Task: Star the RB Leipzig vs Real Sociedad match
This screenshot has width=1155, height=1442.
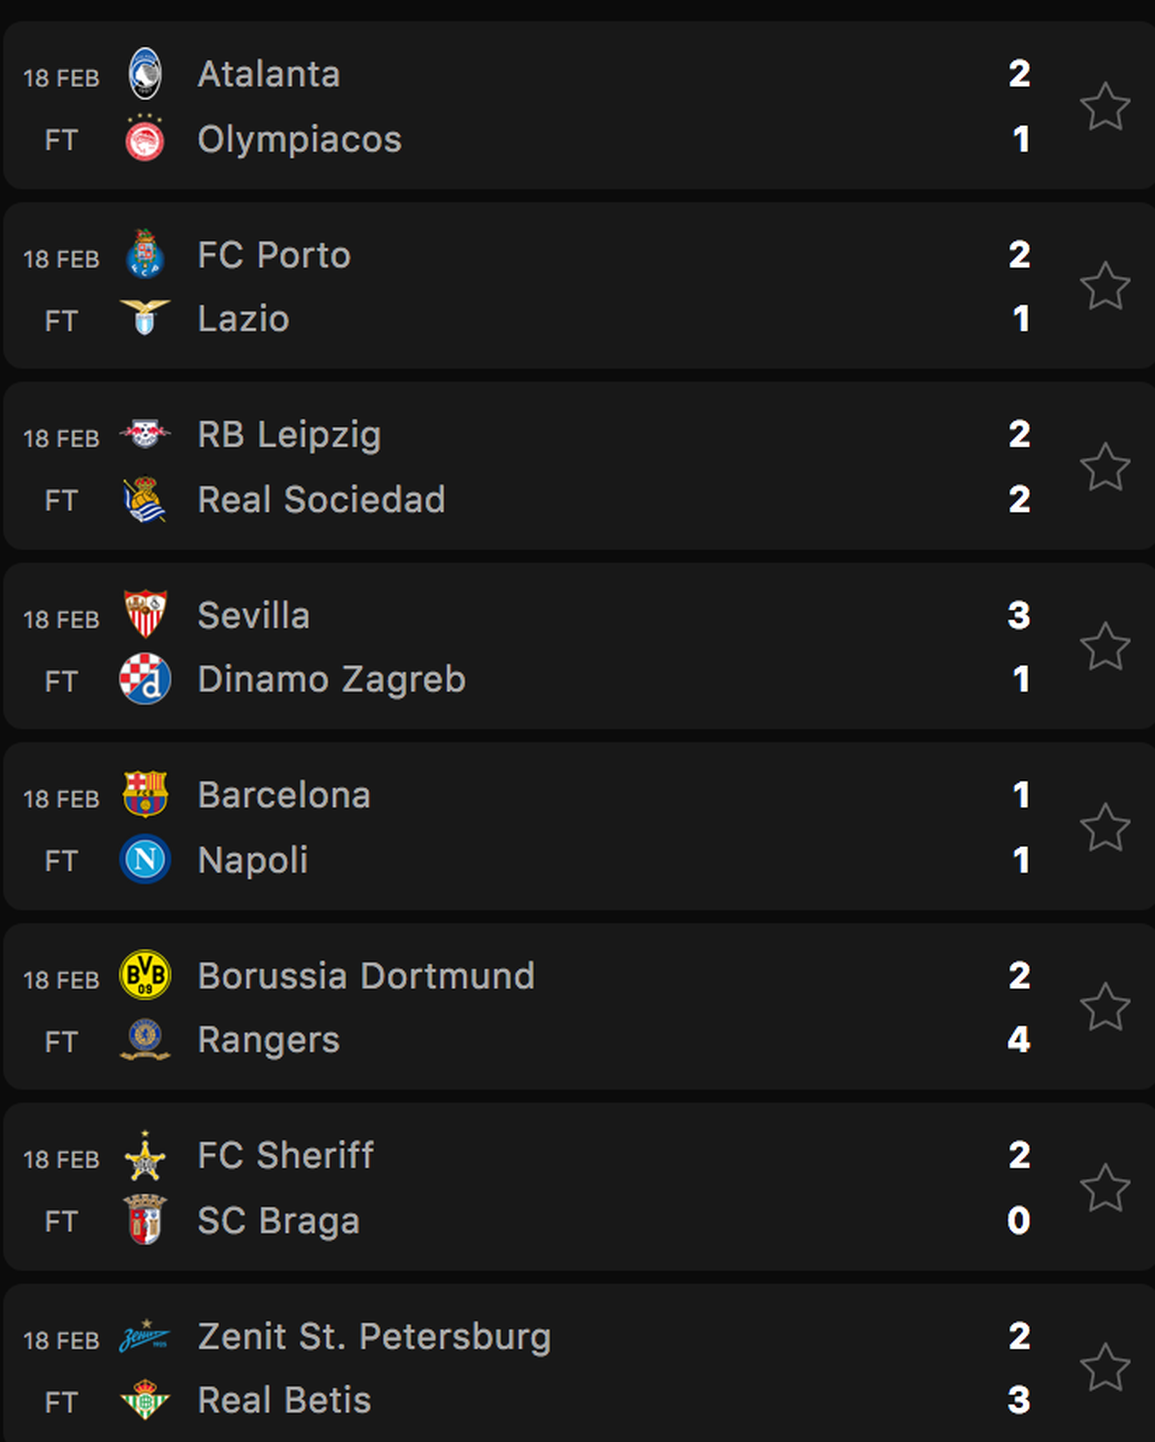Action: [1105, 466]
